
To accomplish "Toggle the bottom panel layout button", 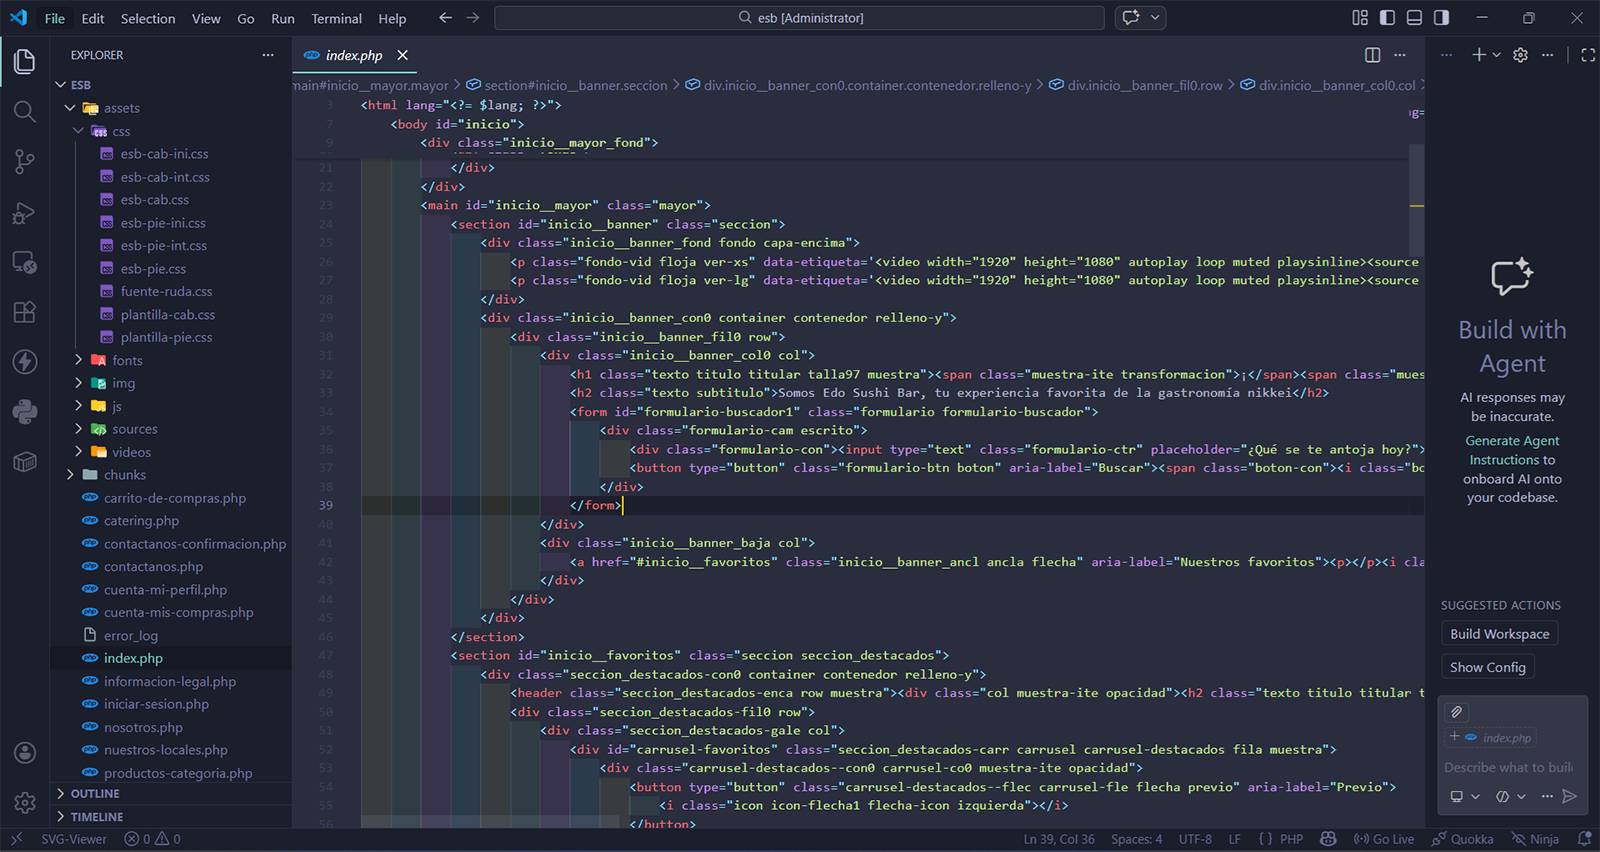I will 1414,18.
